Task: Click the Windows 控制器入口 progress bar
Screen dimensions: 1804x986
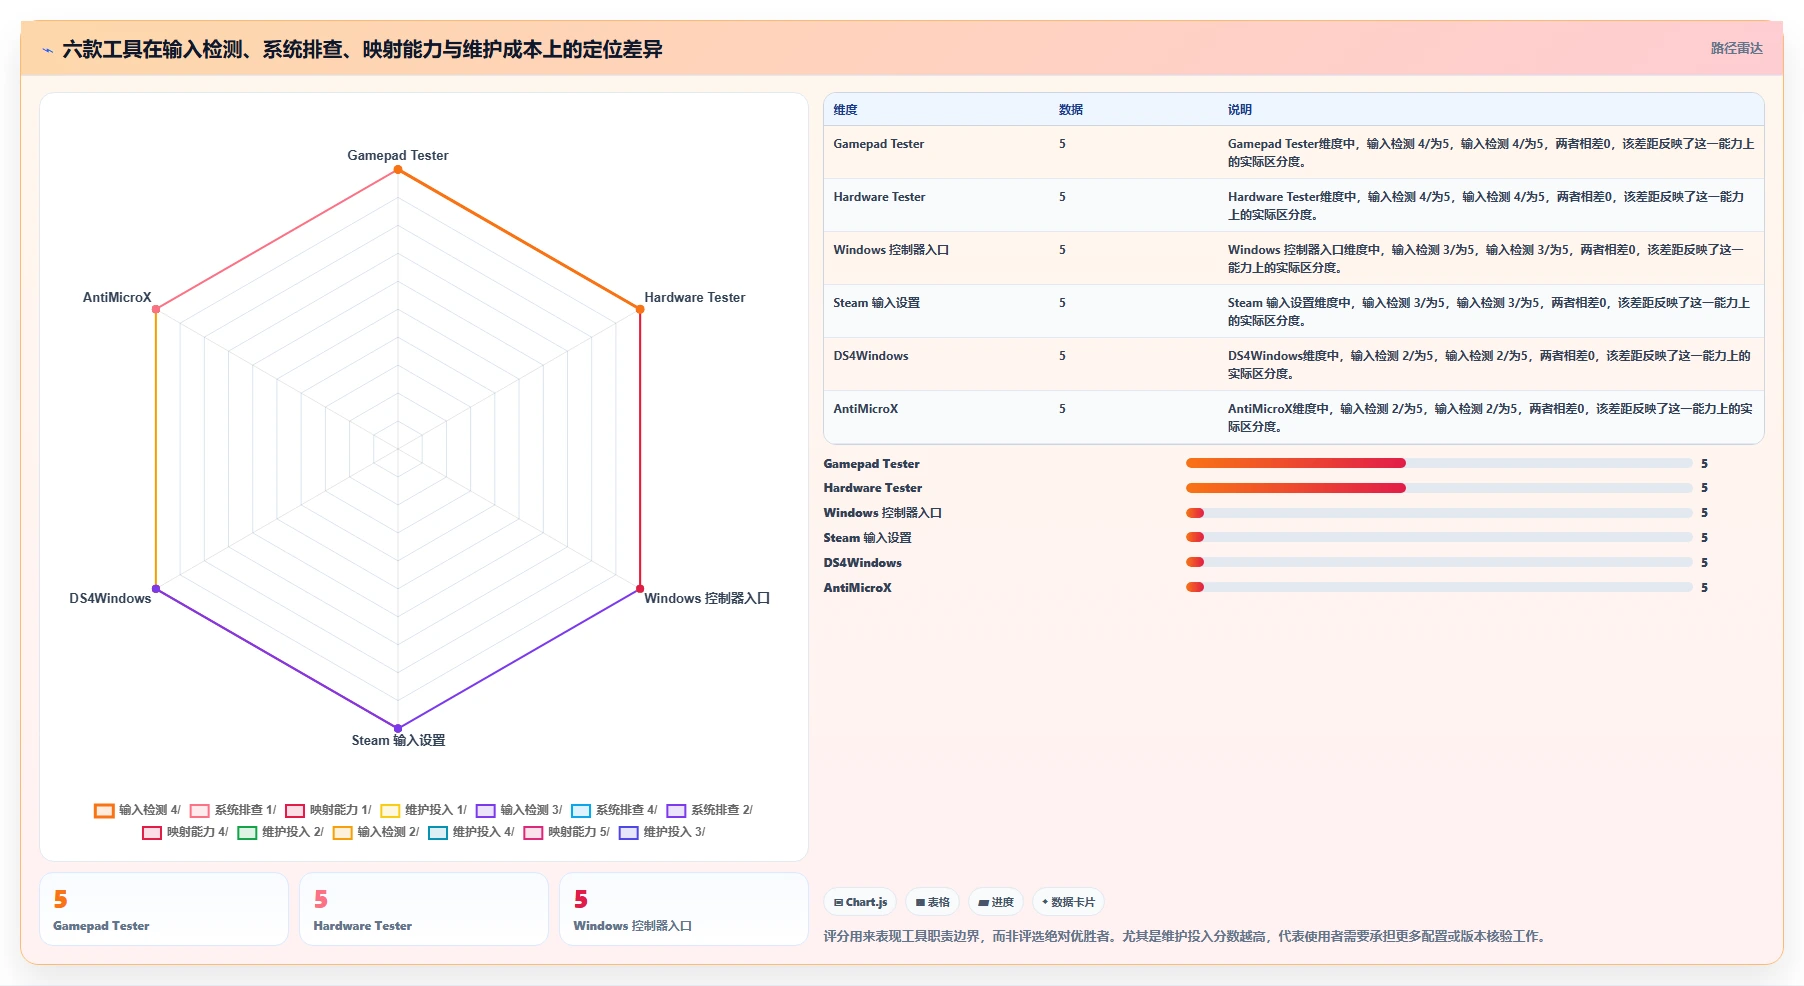Action: [1439, 513]
